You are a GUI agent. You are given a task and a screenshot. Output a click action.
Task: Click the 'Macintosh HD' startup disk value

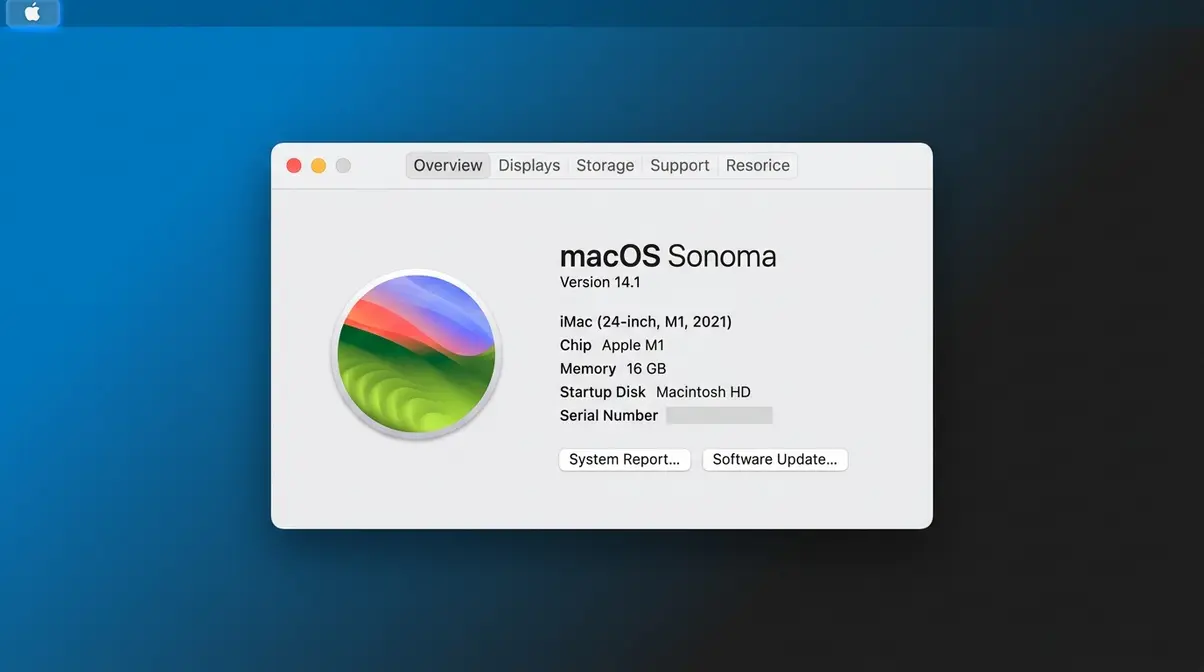coord(703,392)
